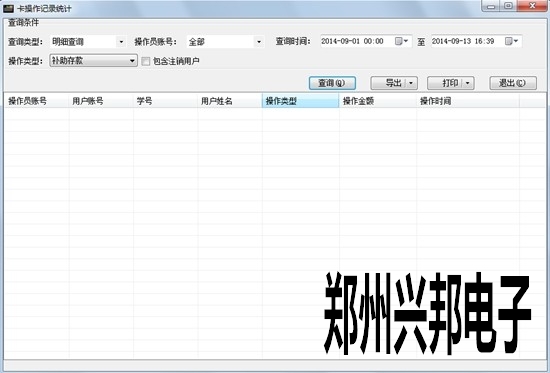The image size is (550, 373).
Task: Click the 退出(C) button
Action: [513, 83]
